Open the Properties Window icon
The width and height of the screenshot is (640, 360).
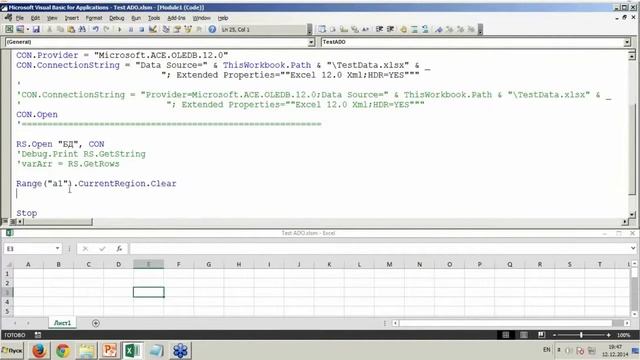pos(177,29)
